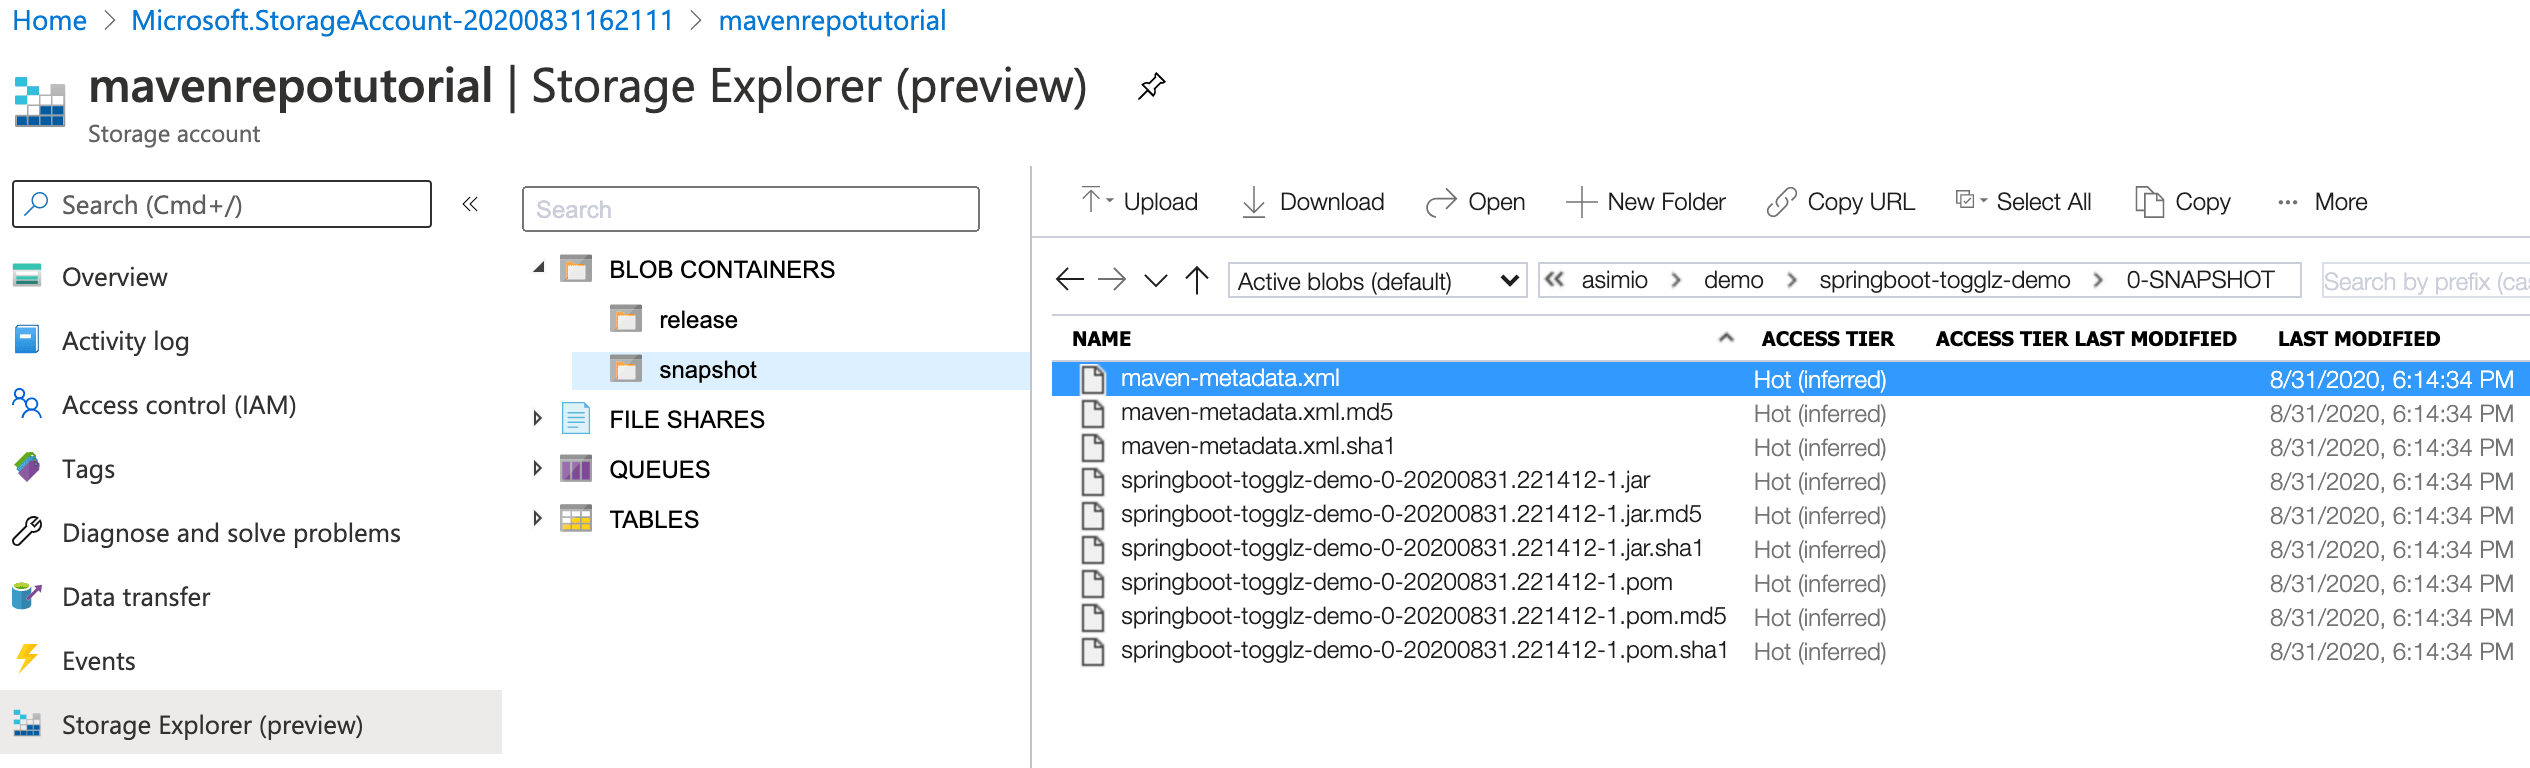Open Data transfer menu item

[136, 597]
